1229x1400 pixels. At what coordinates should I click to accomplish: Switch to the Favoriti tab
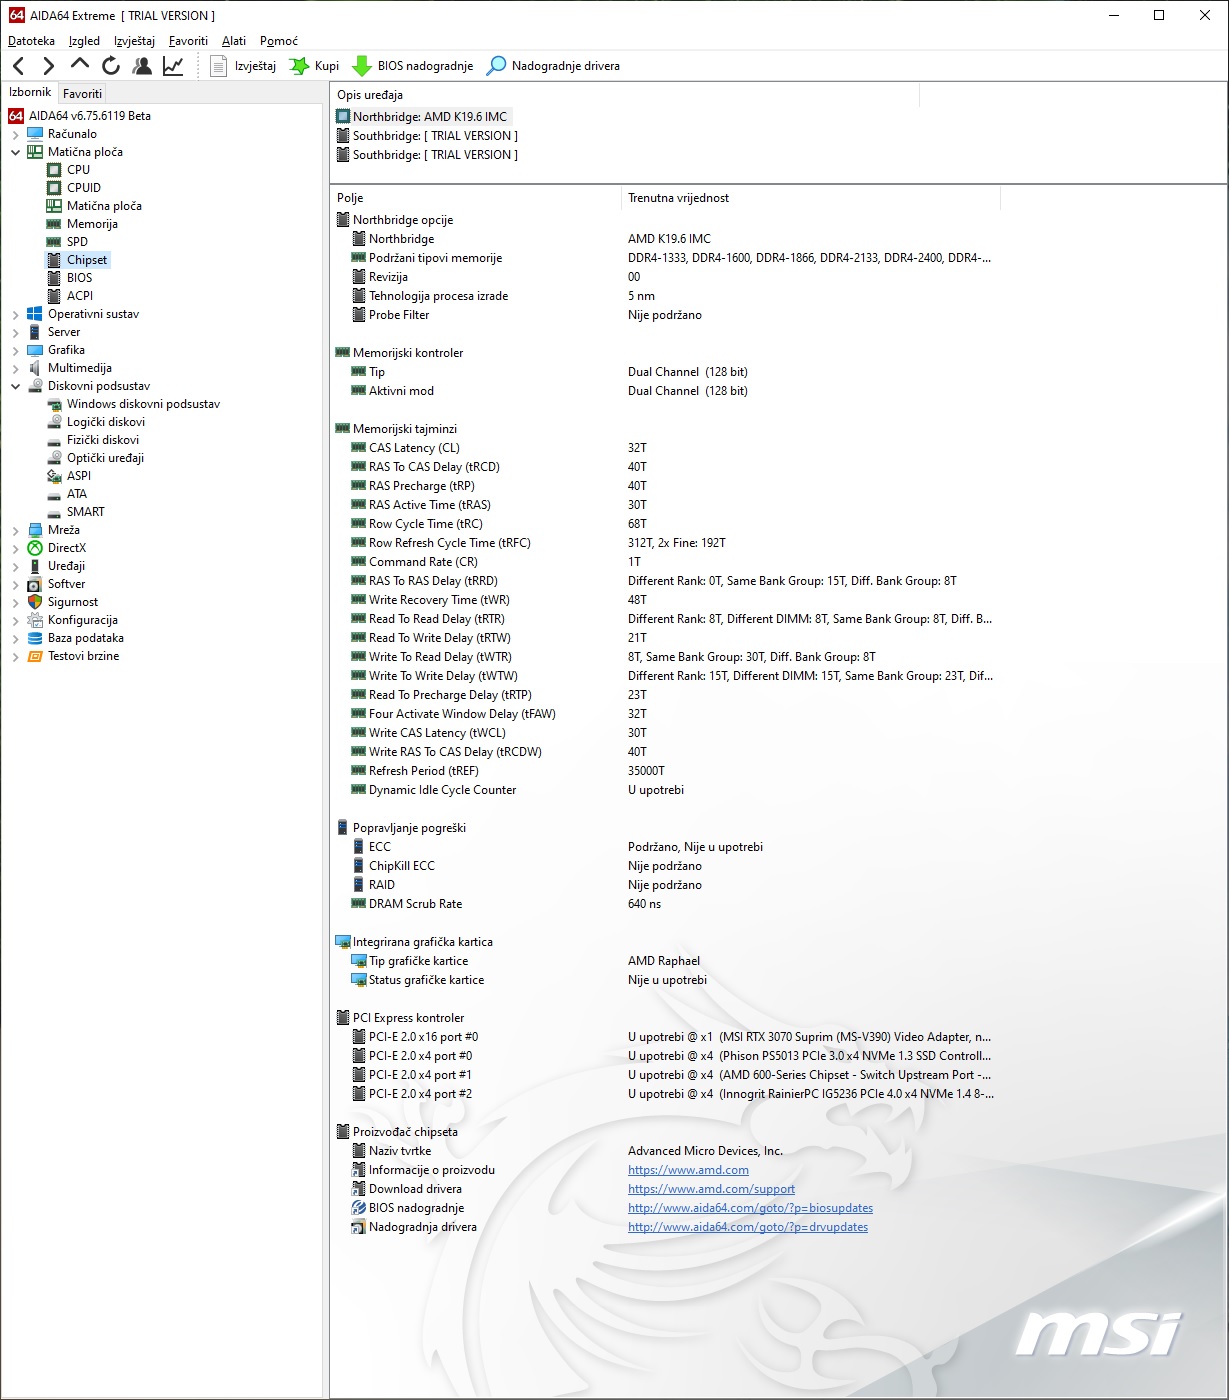[82, 93]
